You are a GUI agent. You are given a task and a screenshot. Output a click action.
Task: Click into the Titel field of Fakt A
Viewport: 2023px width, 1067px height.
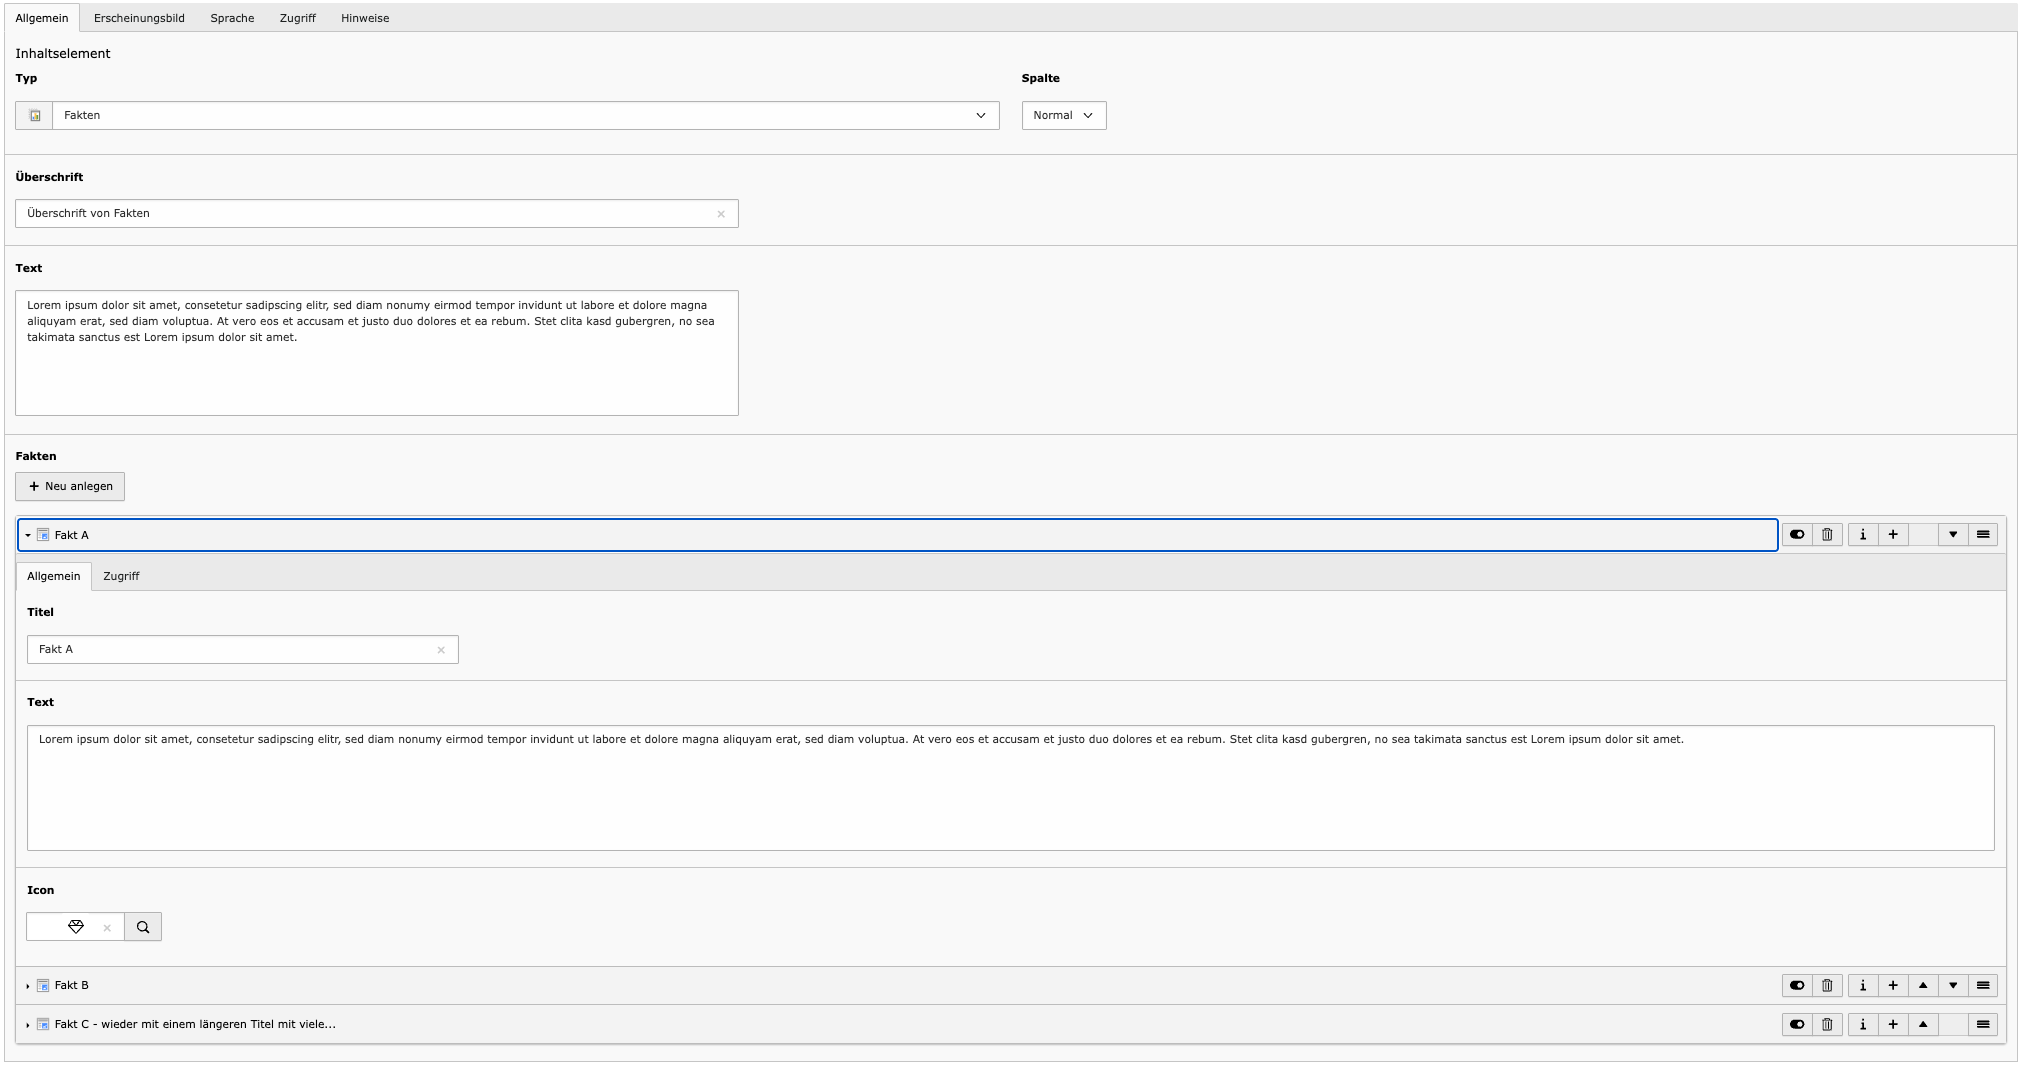pos(230,650)
